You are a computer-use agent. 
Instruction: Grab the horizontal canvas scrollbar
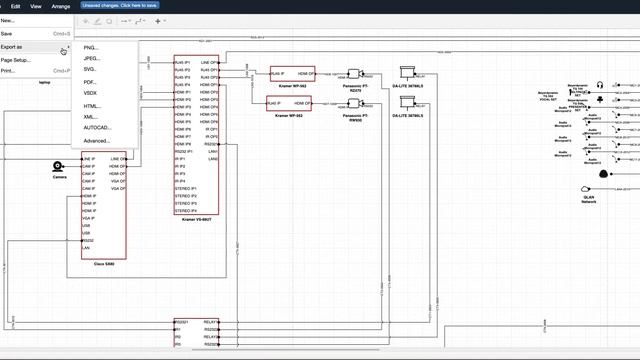tap(286, 349)
